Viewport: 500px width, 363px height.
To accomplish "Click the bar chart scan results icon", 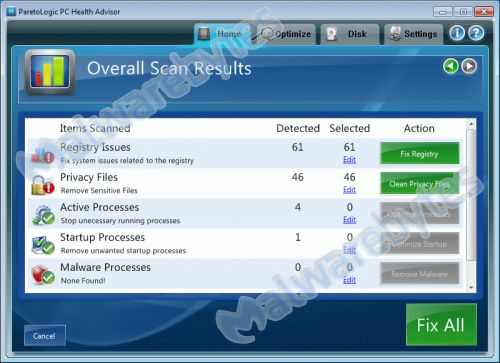I will [50, 72].
